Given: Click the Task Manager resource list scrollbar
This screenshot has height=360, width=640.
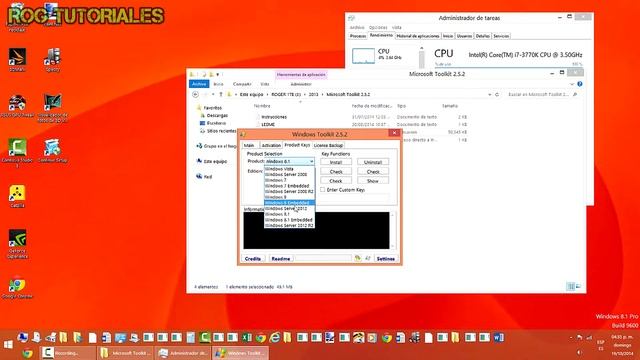Looking at the screenshot, I should click(422, 57).
